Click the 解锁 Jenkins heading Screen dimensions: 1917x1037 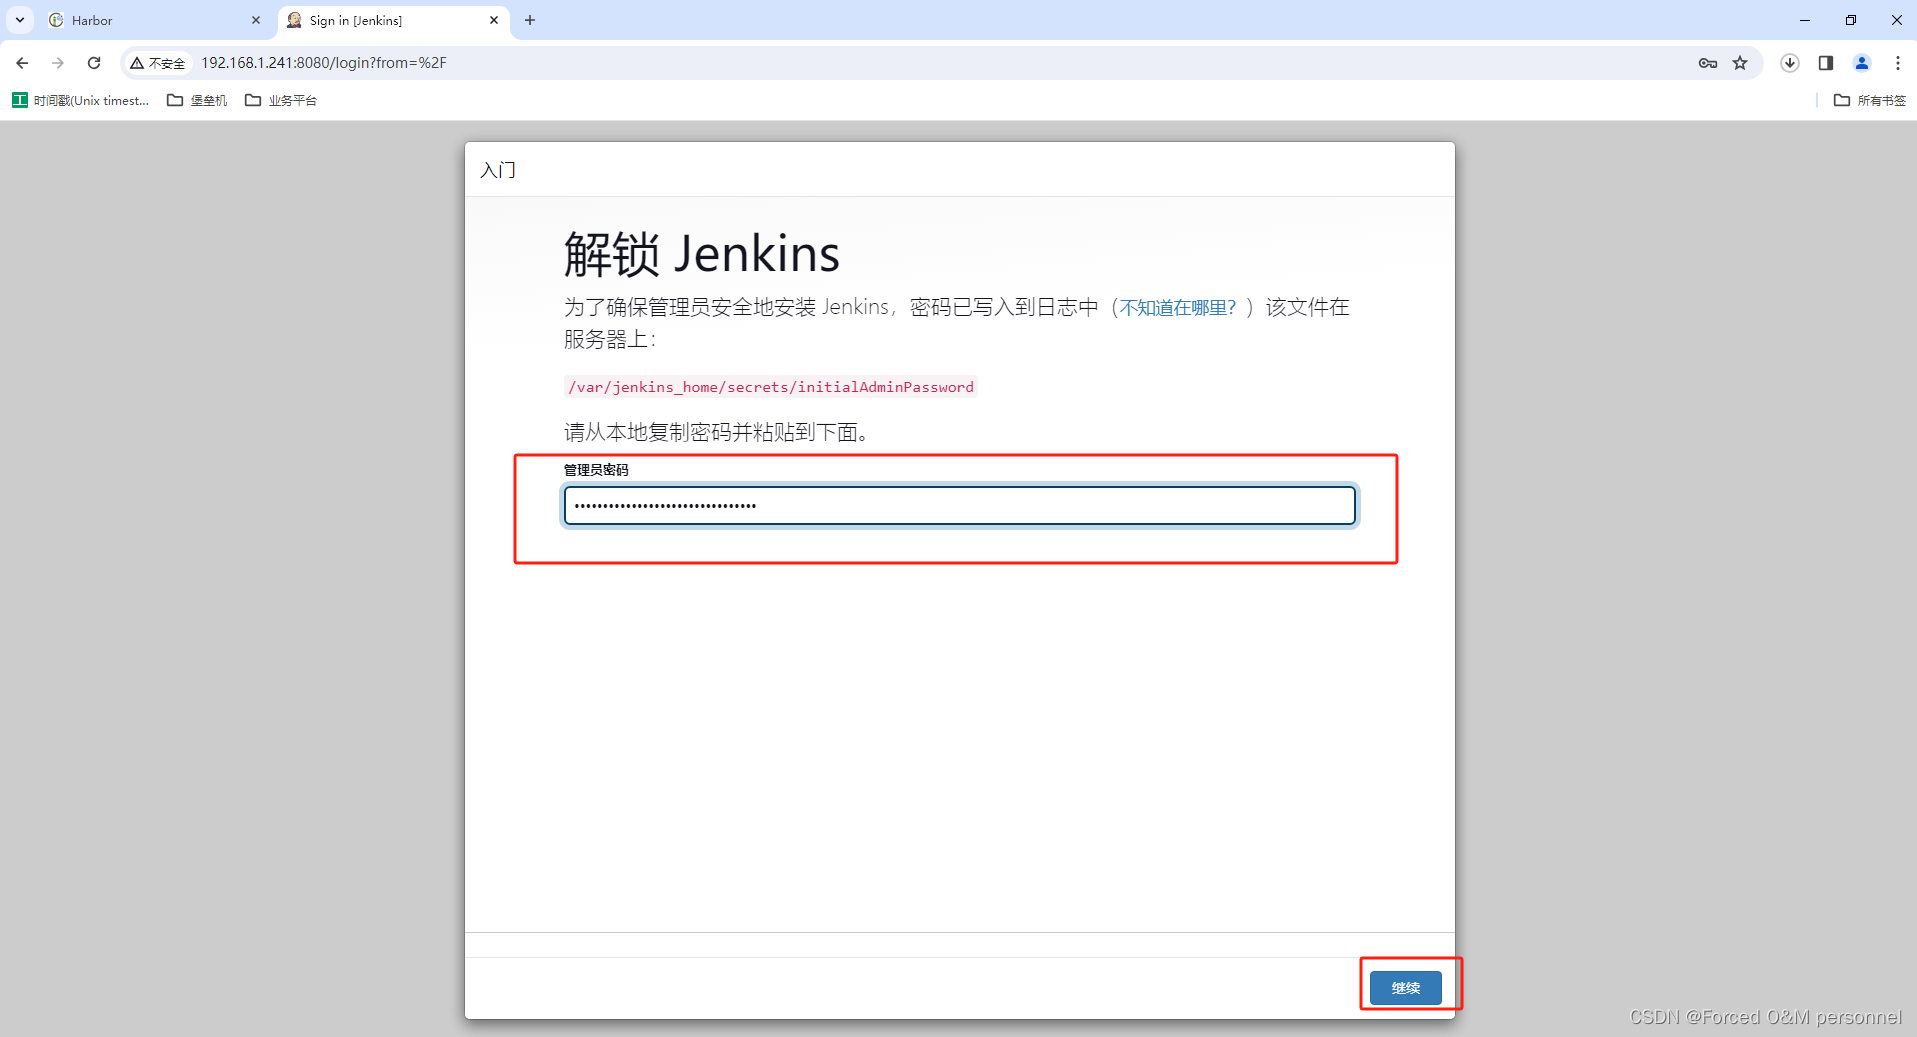click(702, 254)
